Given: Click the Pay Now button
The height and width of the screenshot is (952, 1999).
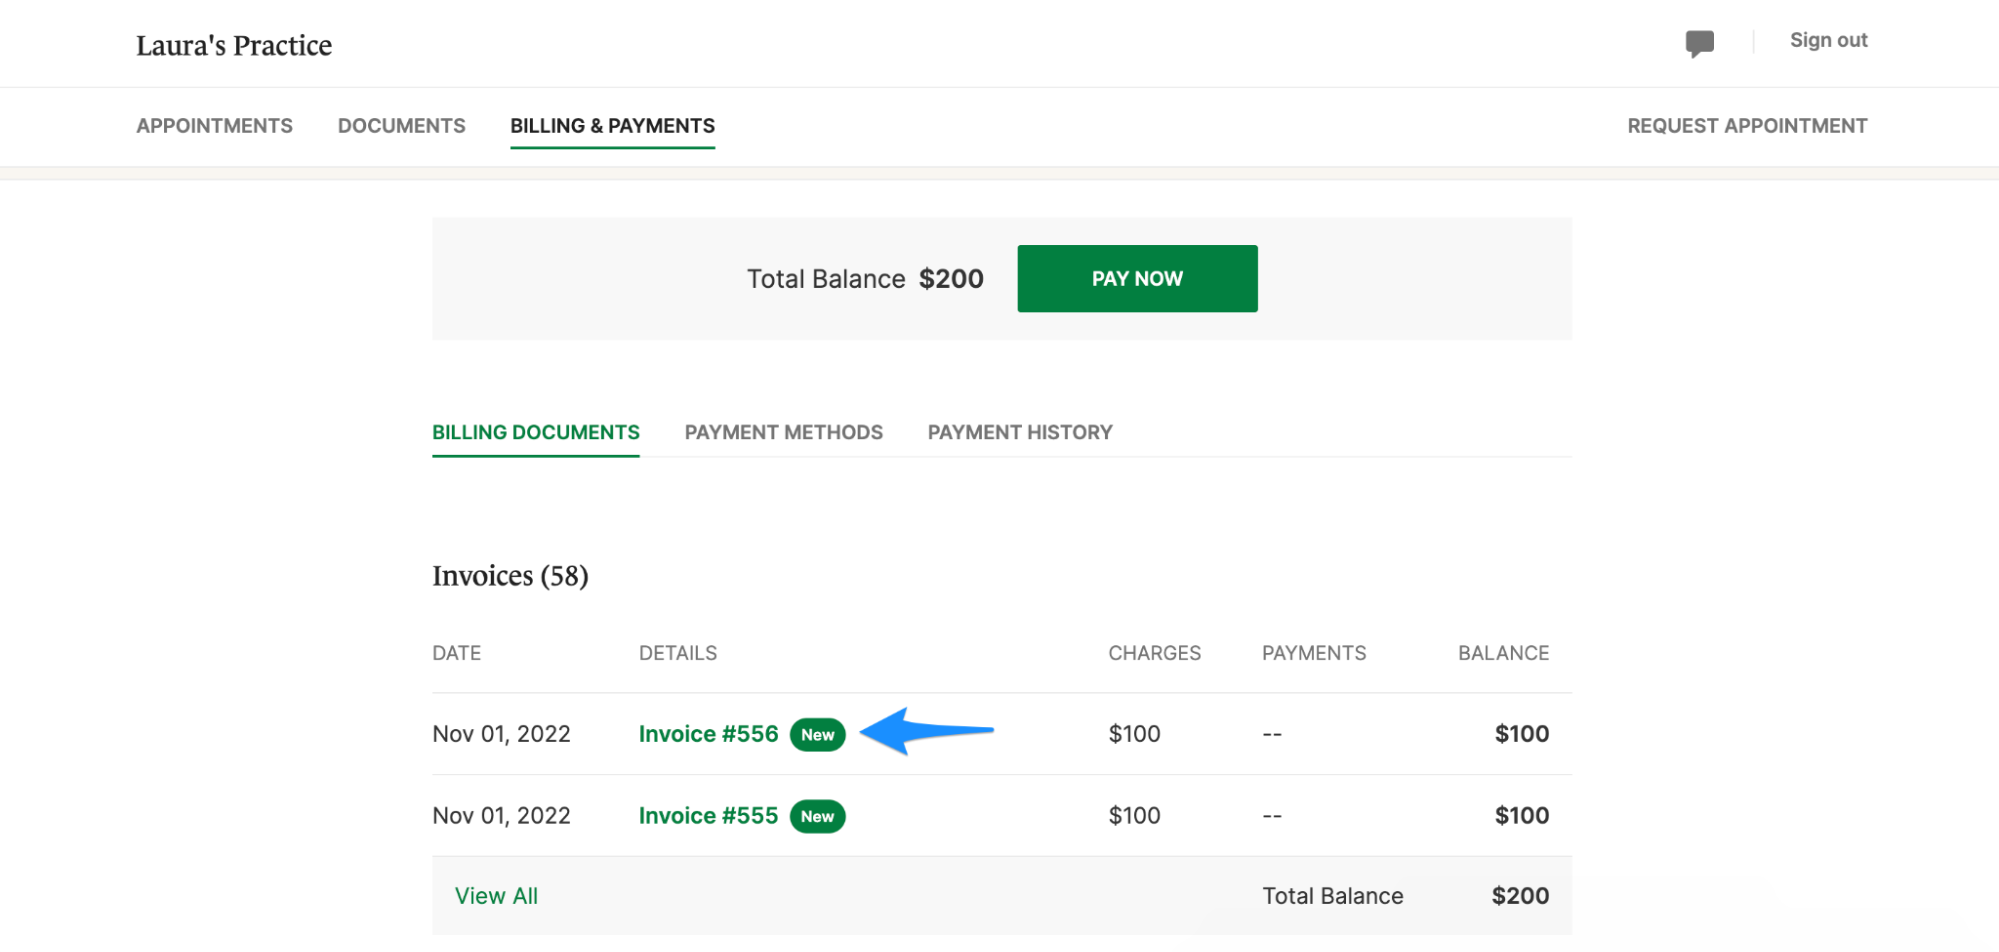Looking at the screenshot, I should 1136,278.
